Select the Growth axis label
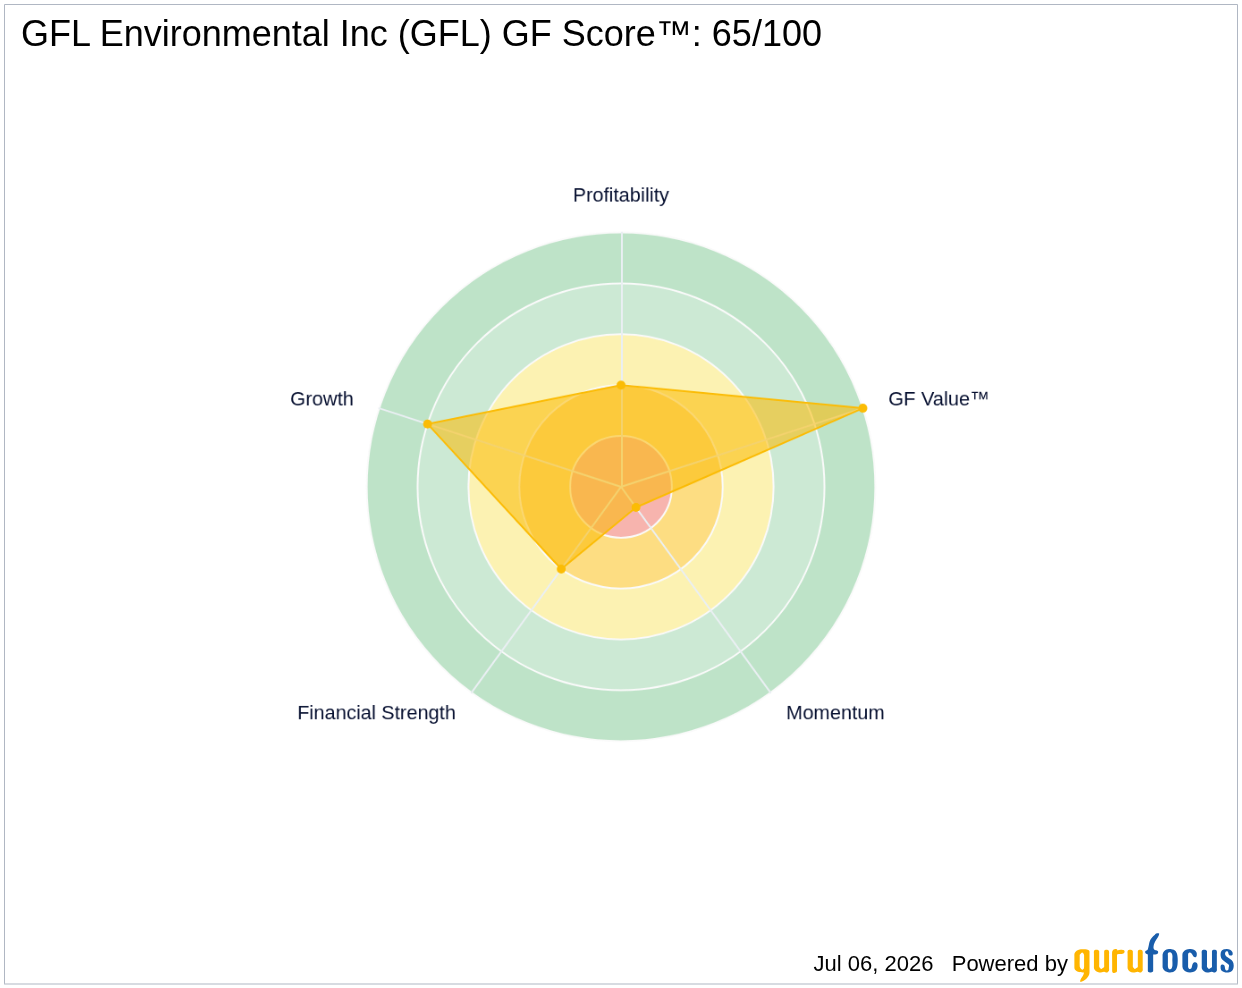1242x988 pixels. click(x=322, y=399)
